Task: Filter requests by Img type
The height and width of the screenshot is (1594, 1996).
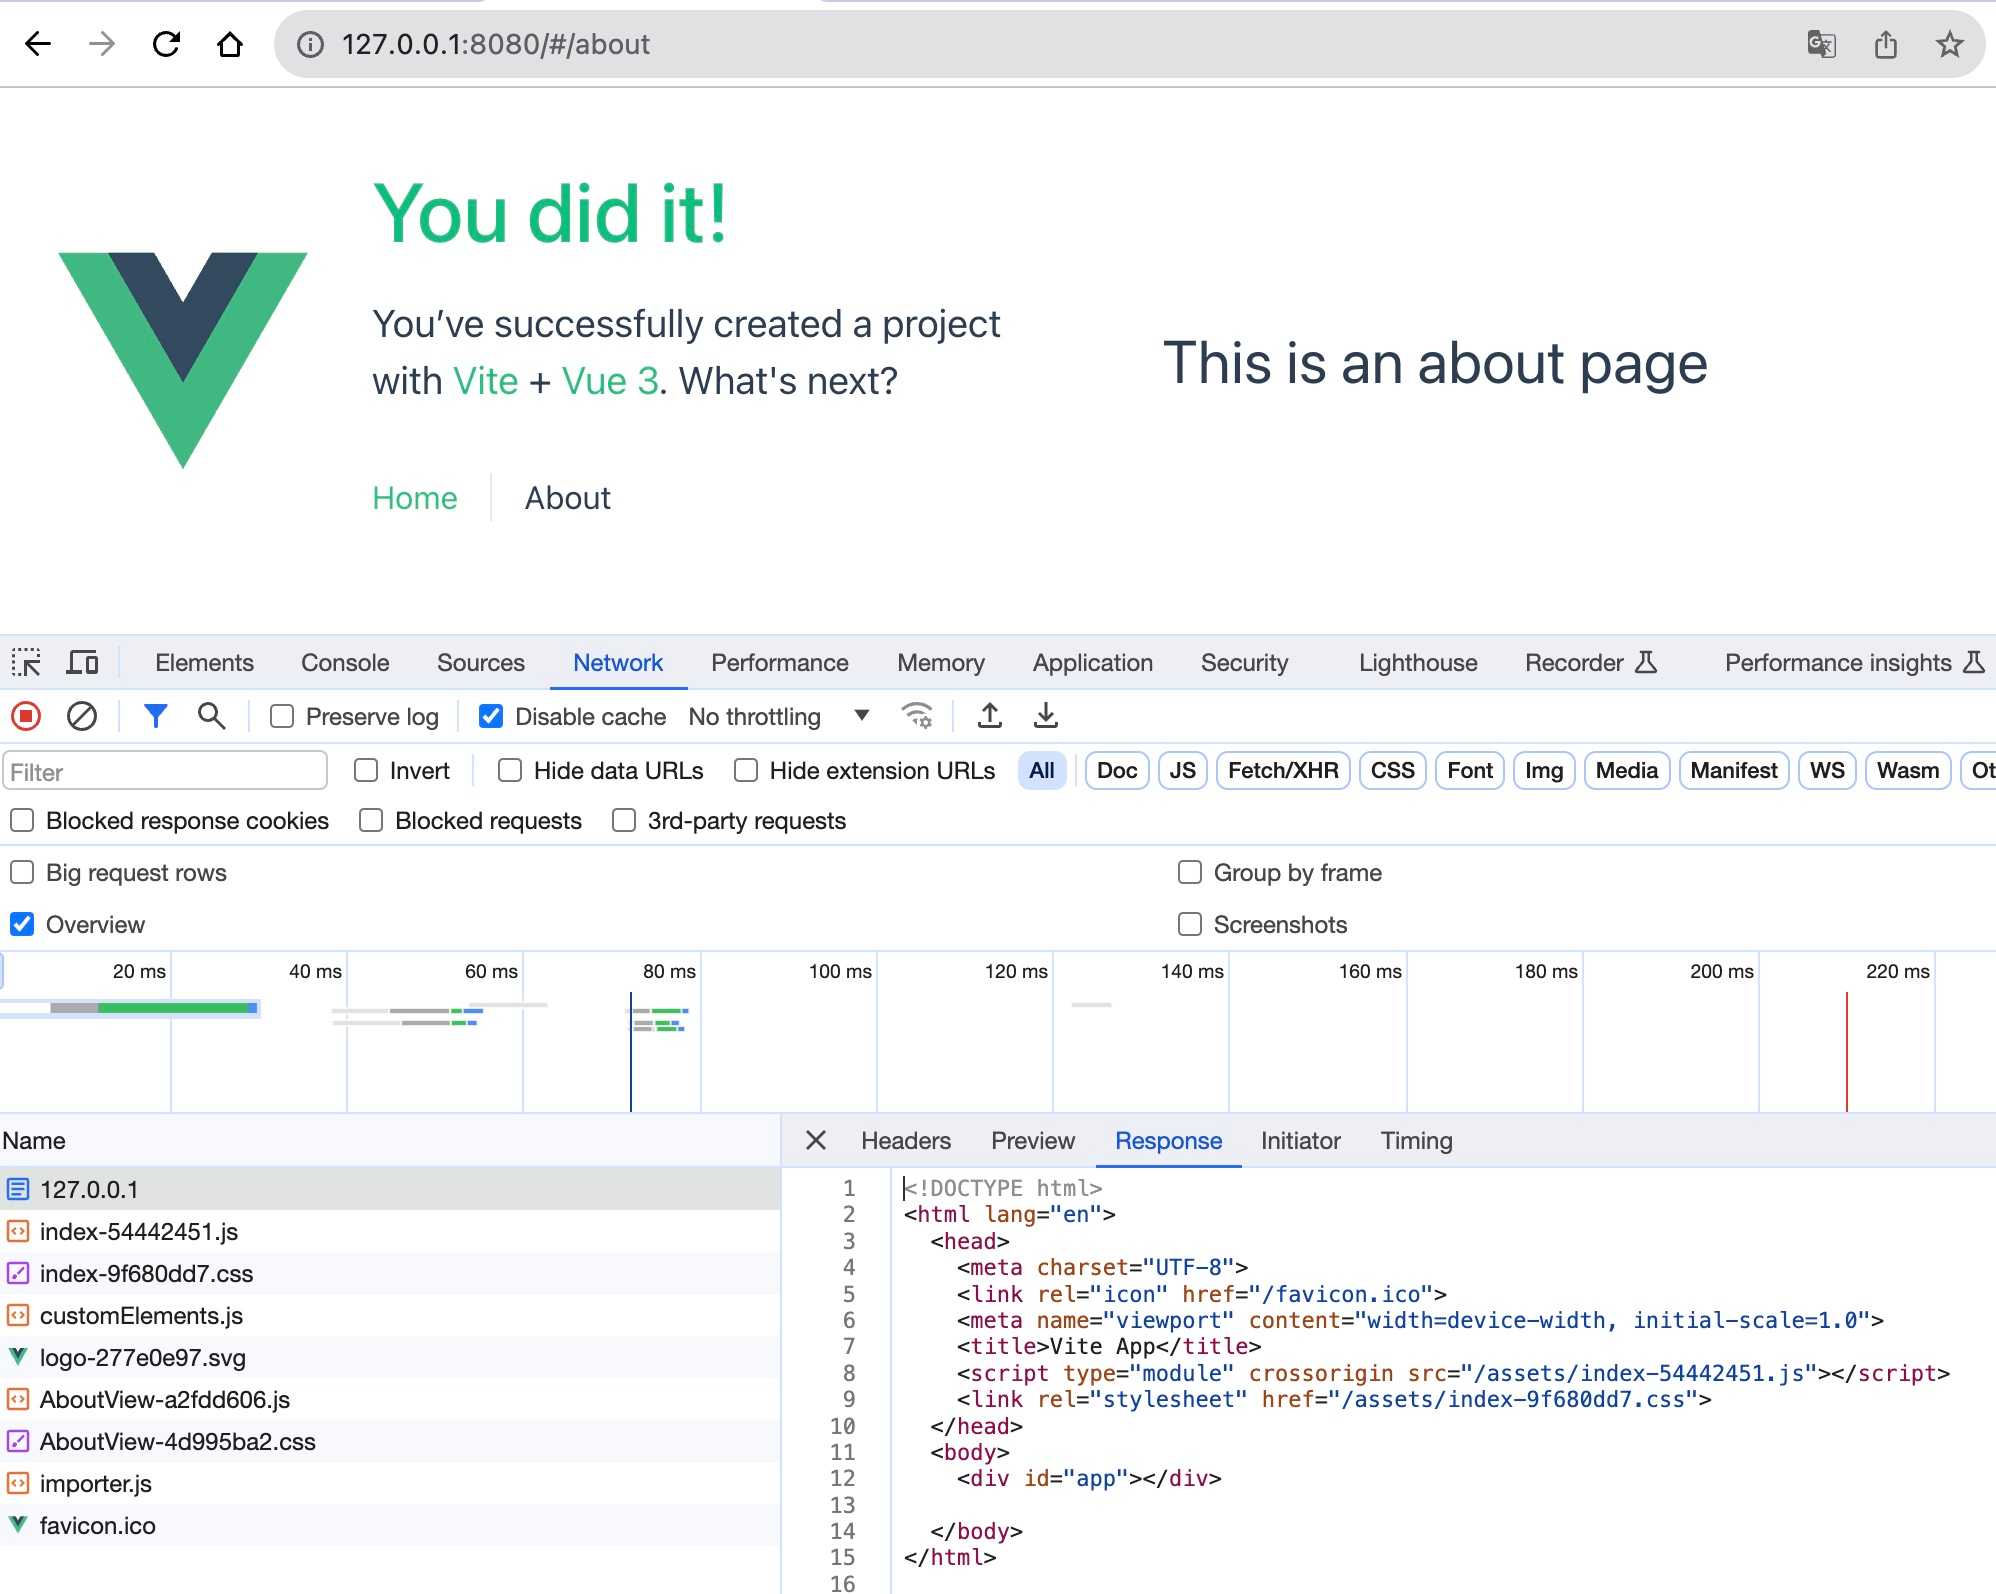Action: click(x=1544, y=770)
